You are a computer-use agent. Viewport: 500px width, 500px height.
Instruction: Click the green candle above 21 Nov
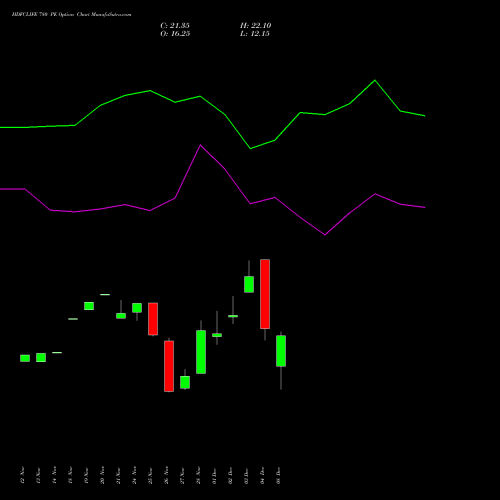[x=121, y=316]
